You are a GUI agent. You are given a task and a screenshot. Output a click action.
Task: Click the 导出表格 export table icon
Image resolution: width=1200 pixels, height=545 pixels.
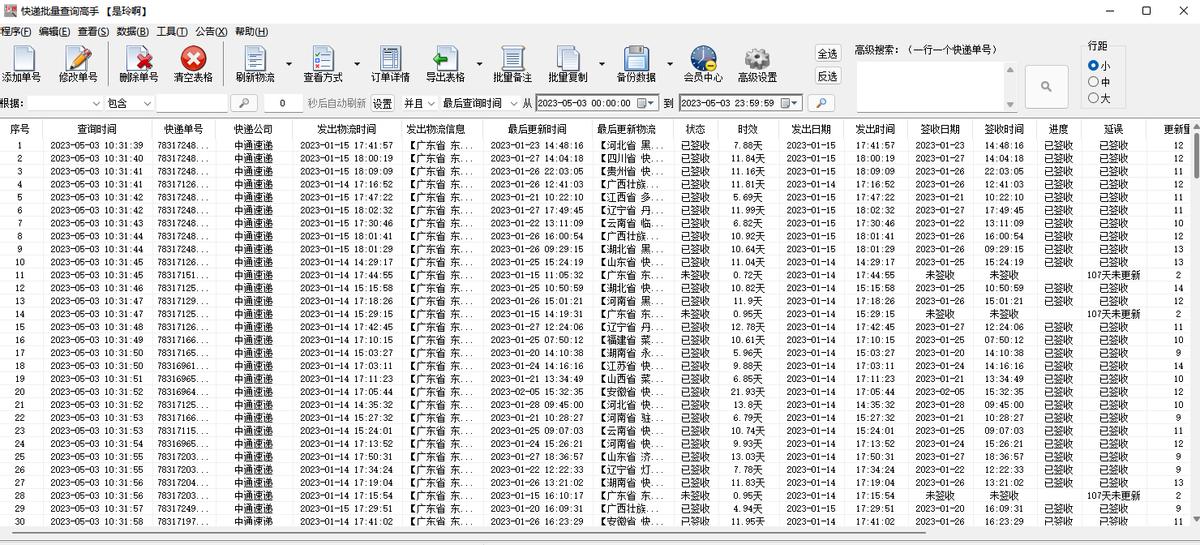[445, 58]
